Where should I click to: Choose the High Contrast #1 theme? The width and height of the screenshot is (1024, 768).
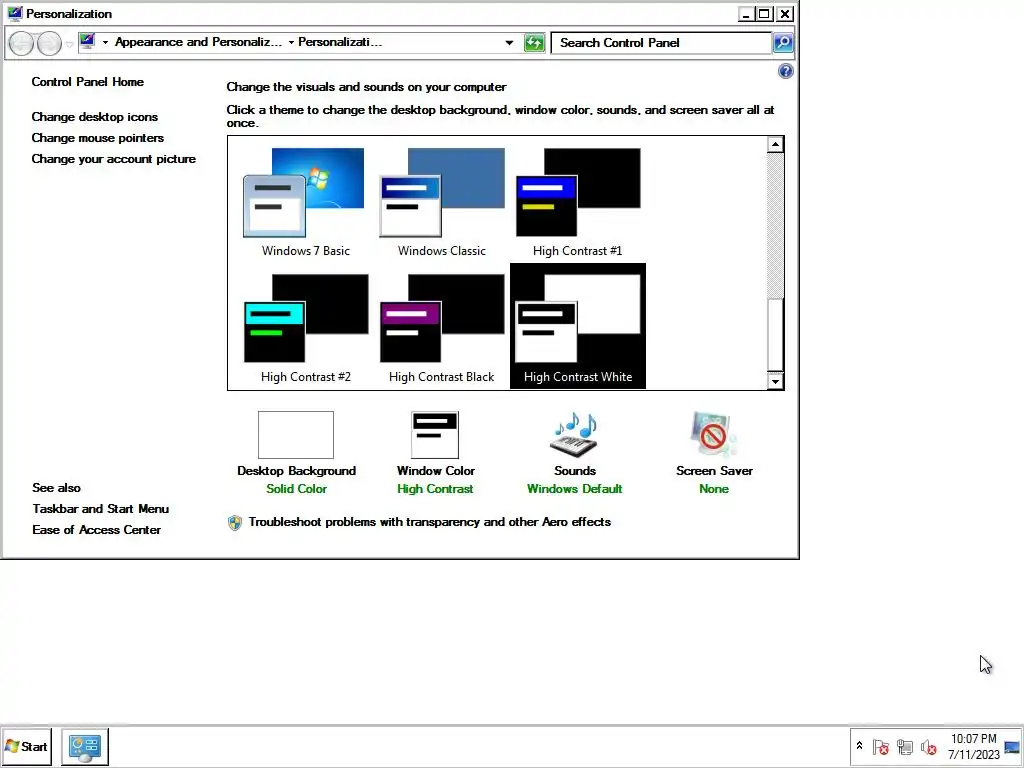[577, 202]
